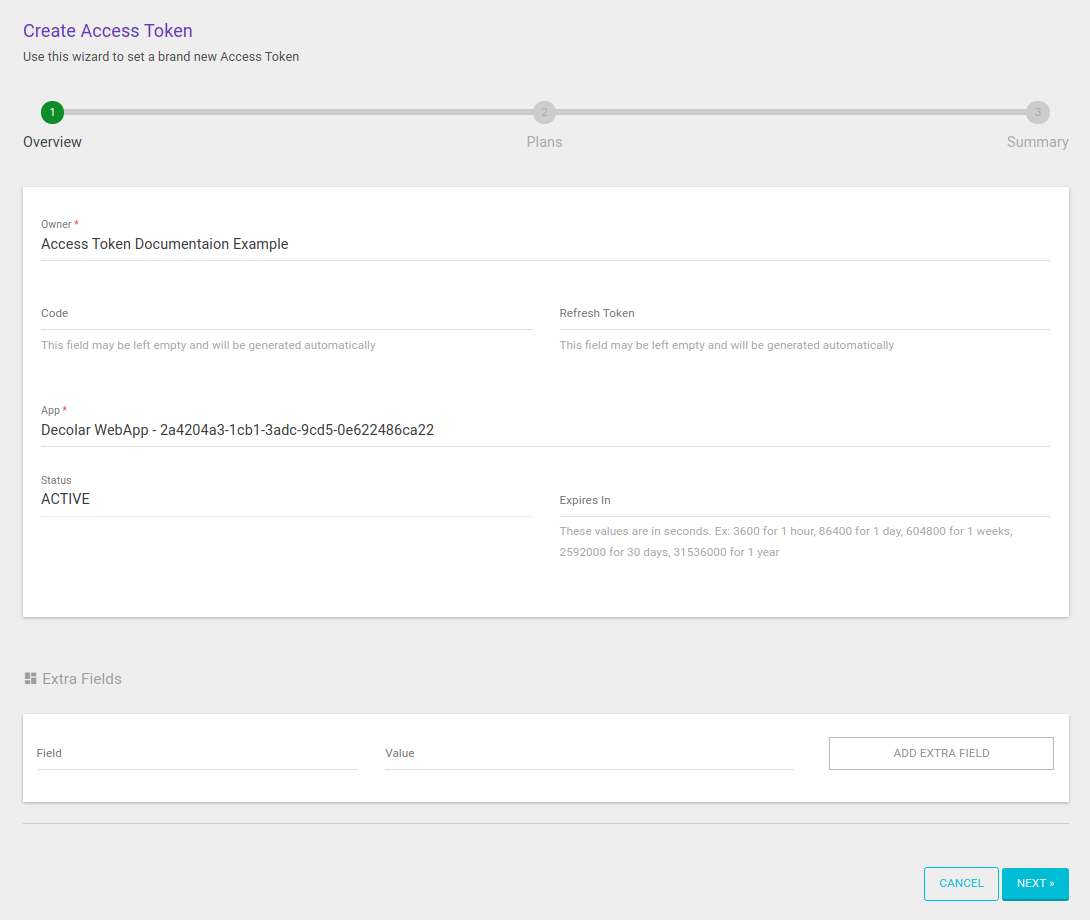
Task: Click the wizard progress bar line
Action: point(300,112)
